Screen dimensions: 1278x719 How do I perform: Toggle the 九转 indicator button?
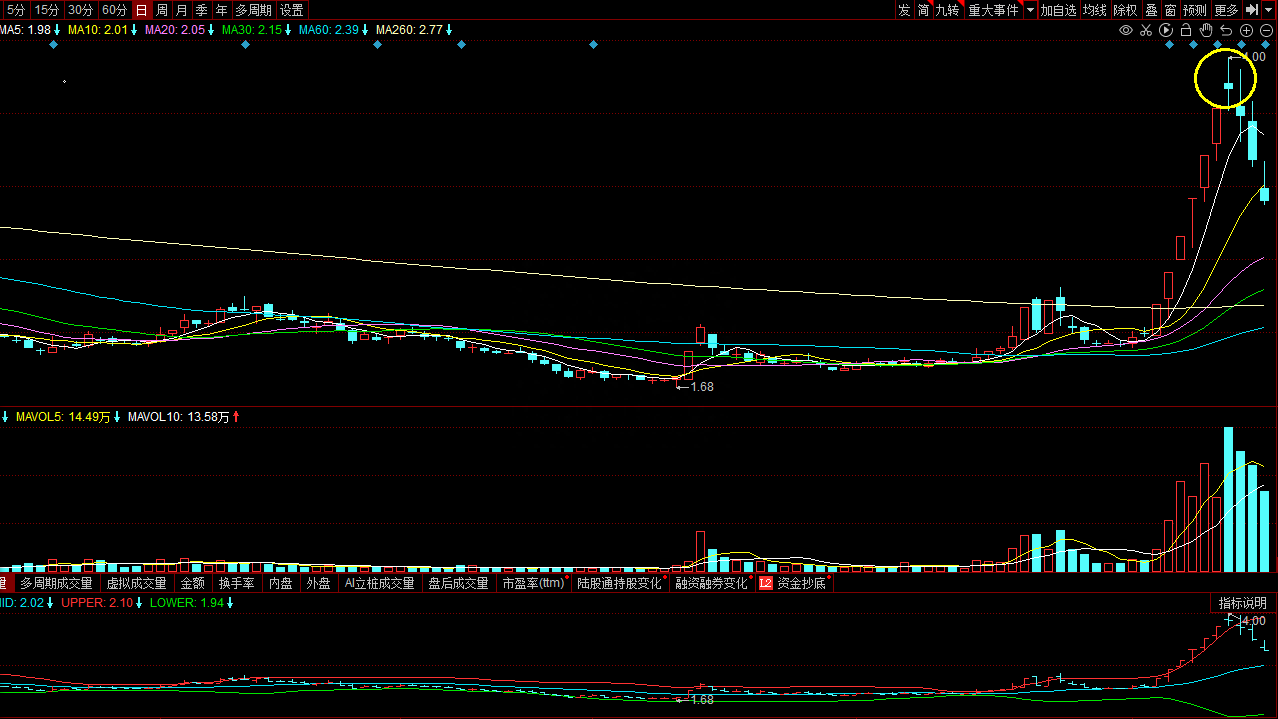[x=948, y=10]
